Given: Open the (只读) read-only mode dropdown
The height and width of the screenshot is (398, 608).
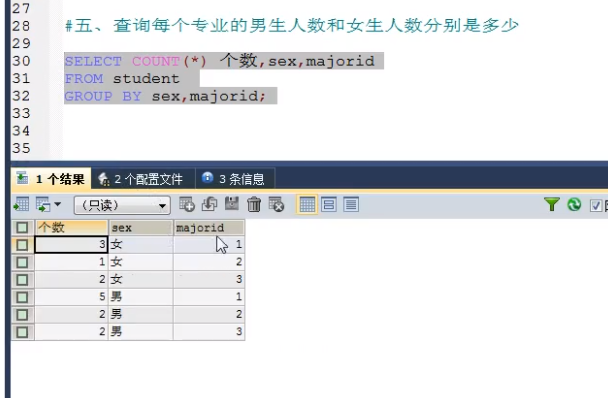Looking at the screenshot, I should [x=122, y=205].
